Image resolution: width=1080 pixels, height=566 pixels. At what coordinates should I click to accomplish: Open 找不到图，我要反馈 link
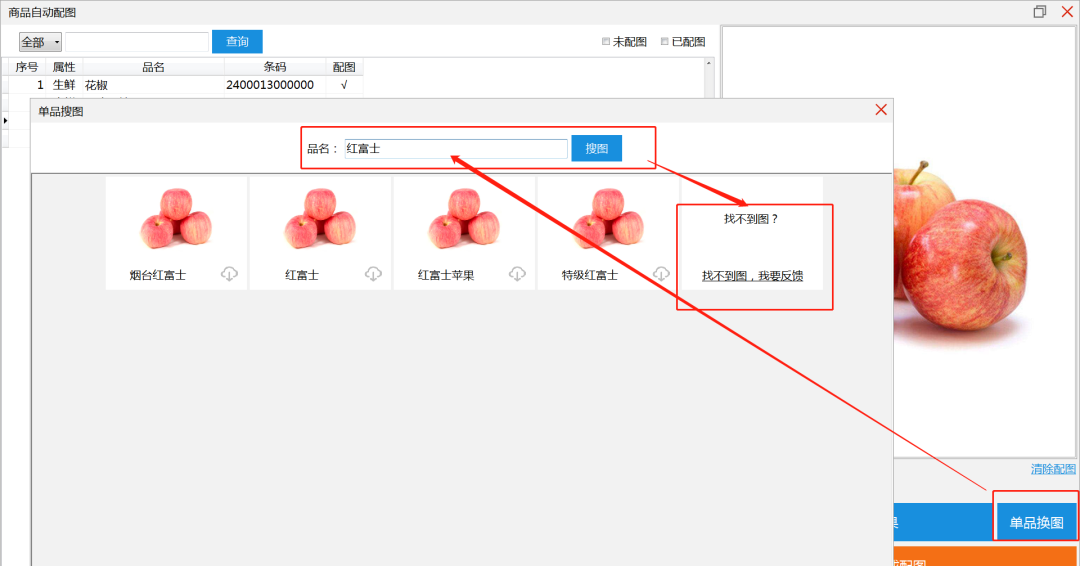[x=752, y=276]
